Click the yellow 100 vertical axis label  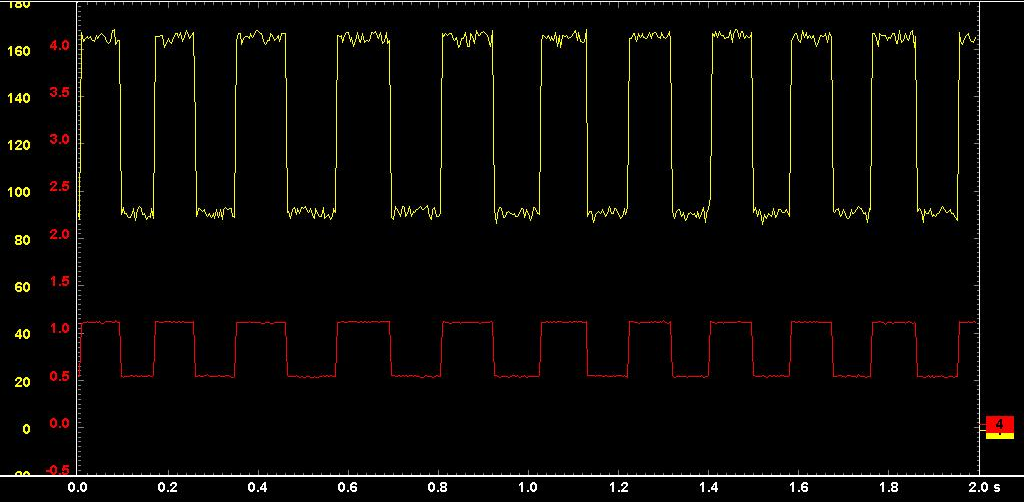19,192
